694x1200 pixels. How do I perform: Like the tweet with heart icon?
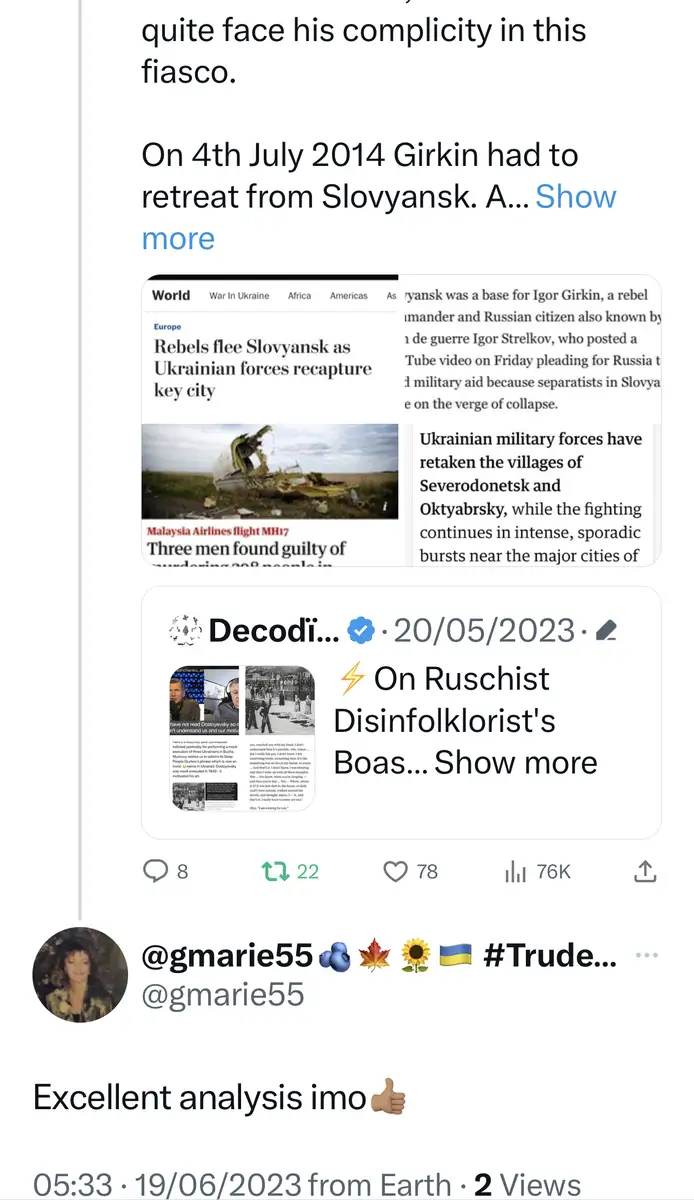[x=396, y=871]
